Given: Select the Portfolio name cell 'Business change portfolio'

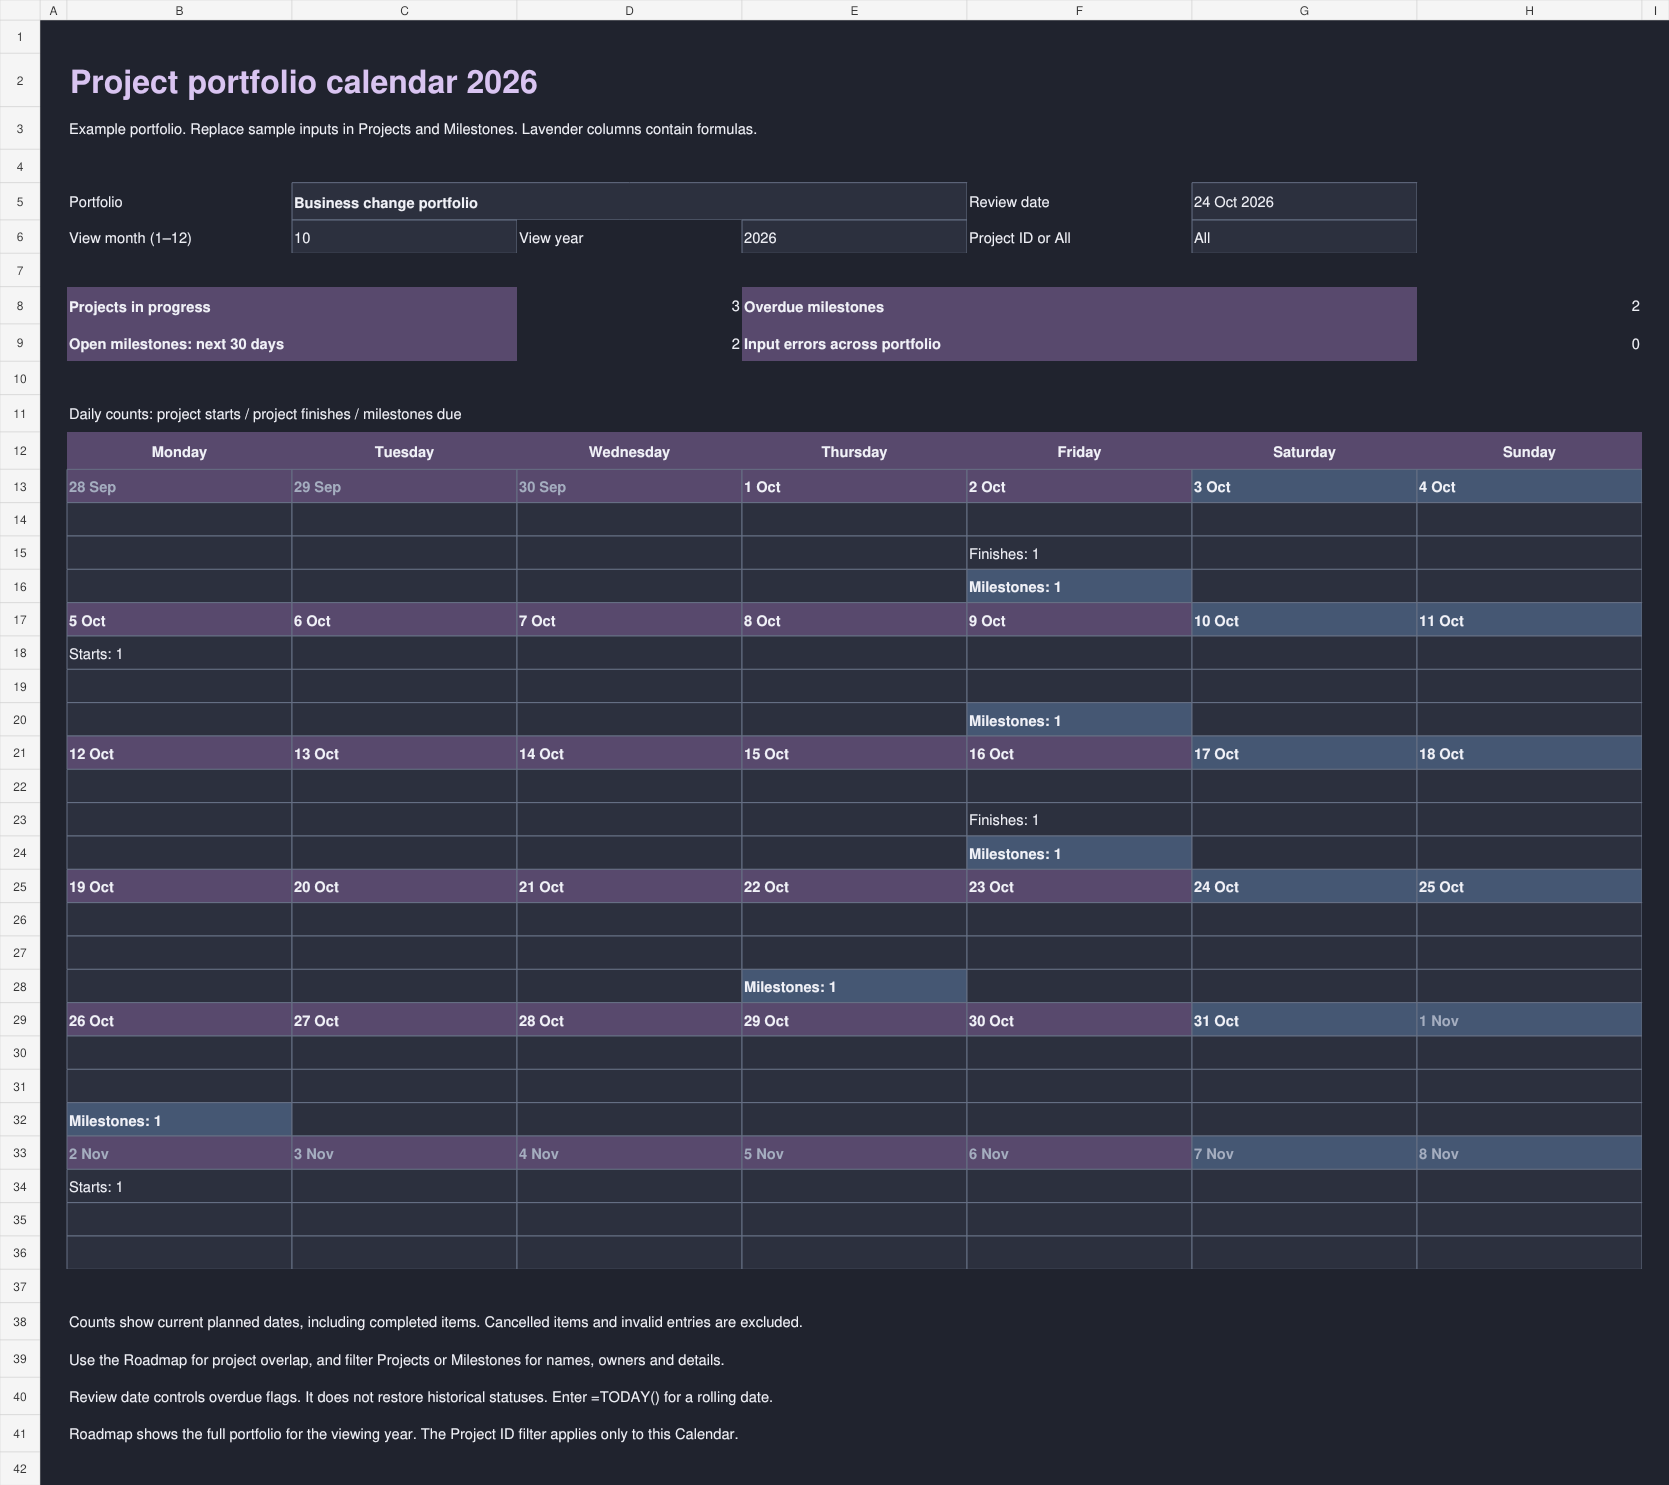Looking at the screenshot, I should pyautogui.click(x=629, y=202).
